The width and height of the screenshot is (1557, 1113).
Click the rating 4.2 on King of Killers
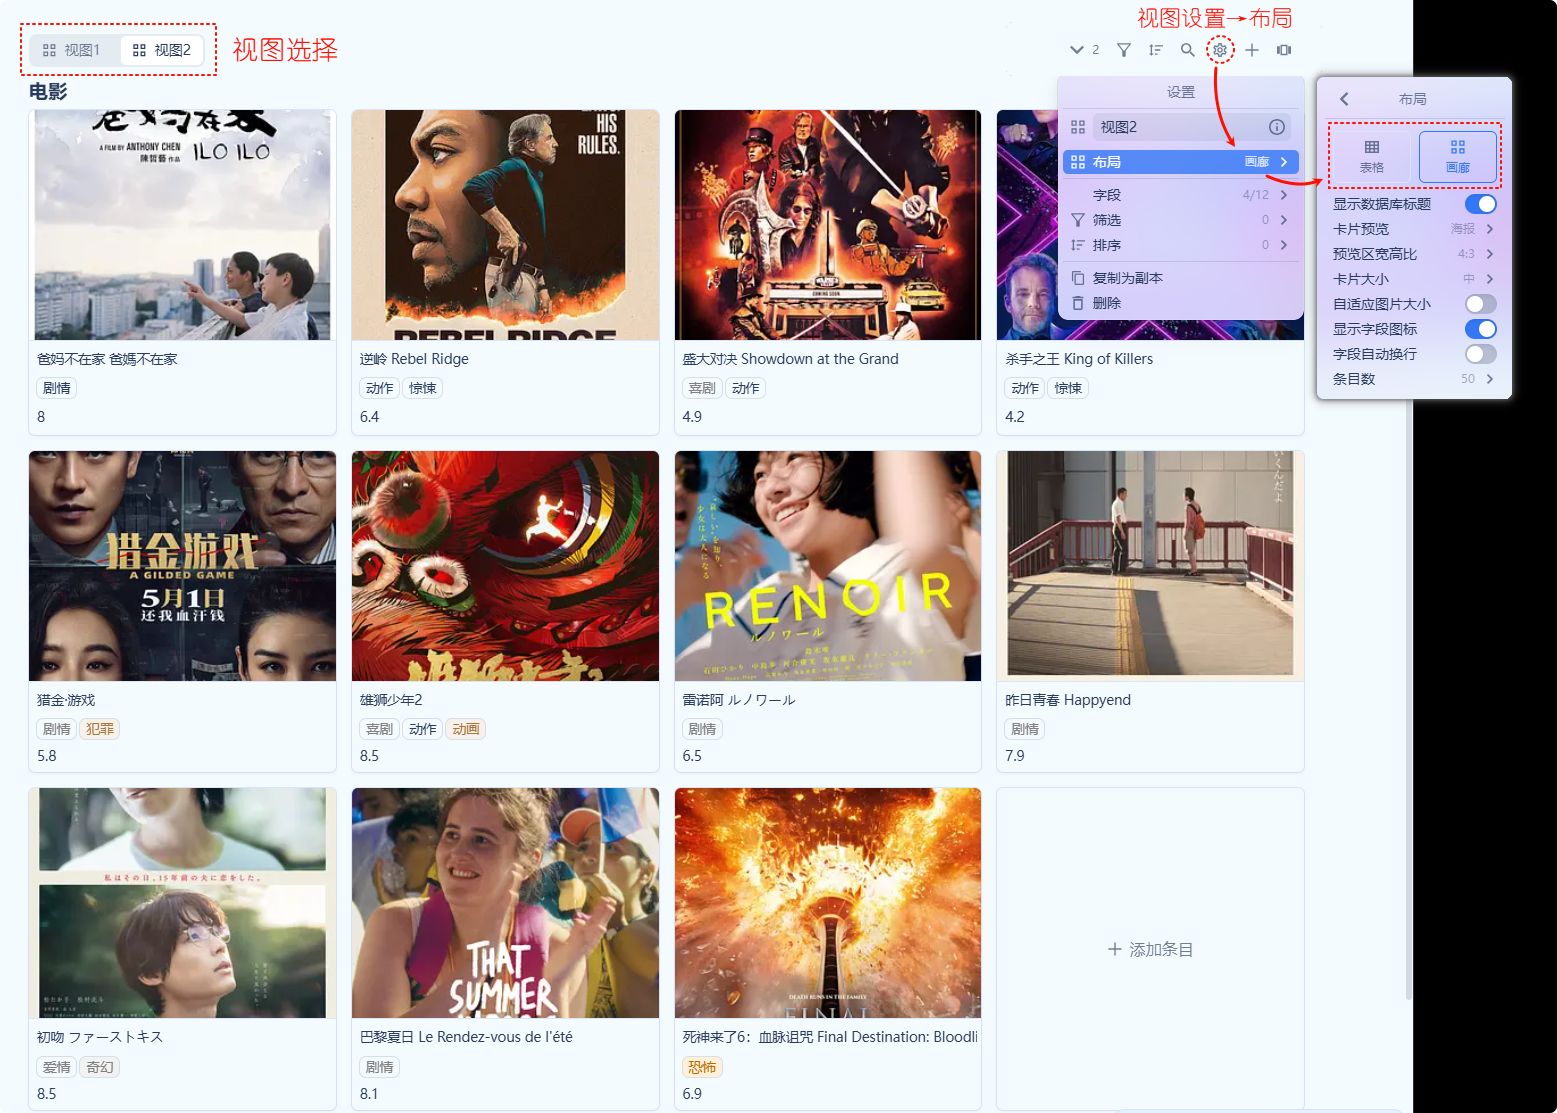(1015, 417)
